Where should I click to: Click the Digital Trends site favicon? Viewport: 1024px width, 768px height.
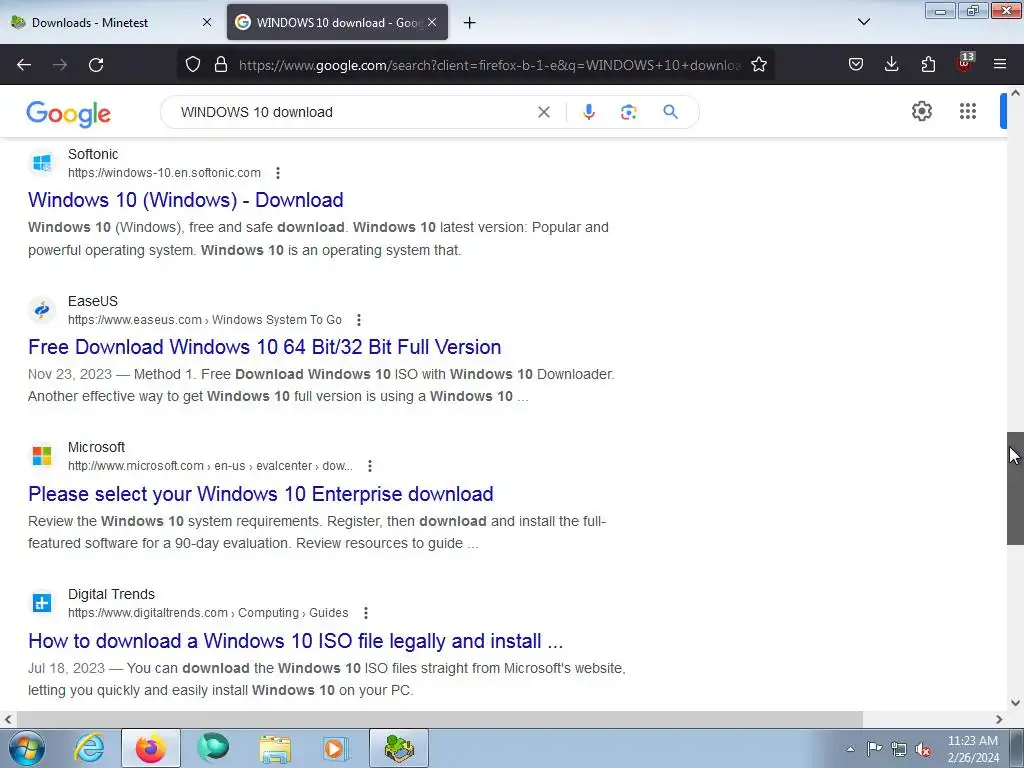(x=42, y=603)
